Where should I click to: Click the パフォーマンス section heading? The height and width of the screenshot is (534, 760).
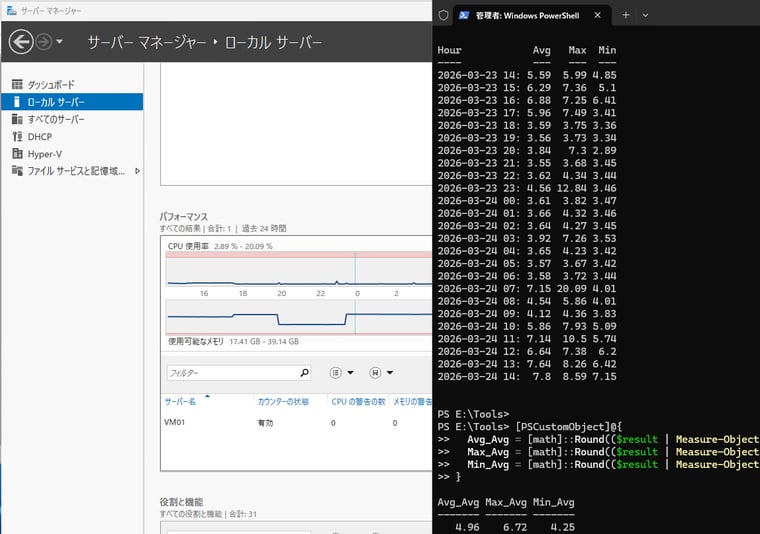(x=184, y=217)
